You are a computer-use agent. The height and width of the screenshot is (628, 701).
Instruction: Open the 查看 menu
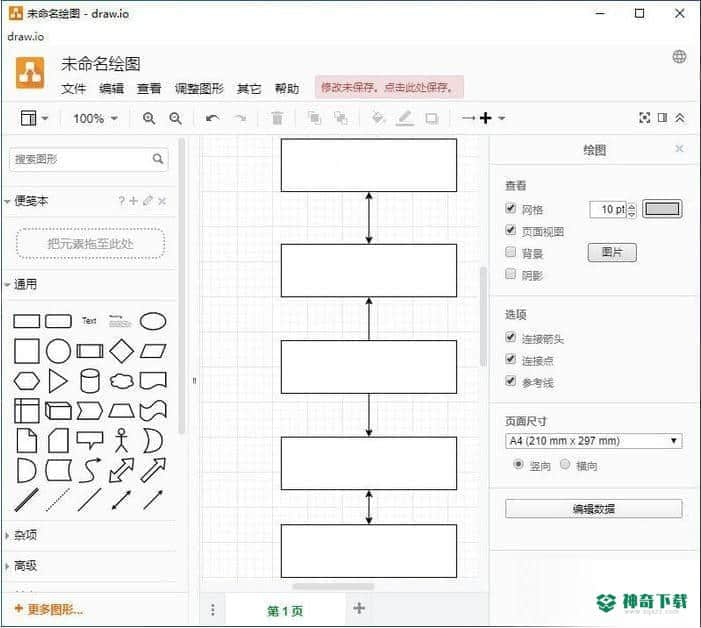pos(149,89)
